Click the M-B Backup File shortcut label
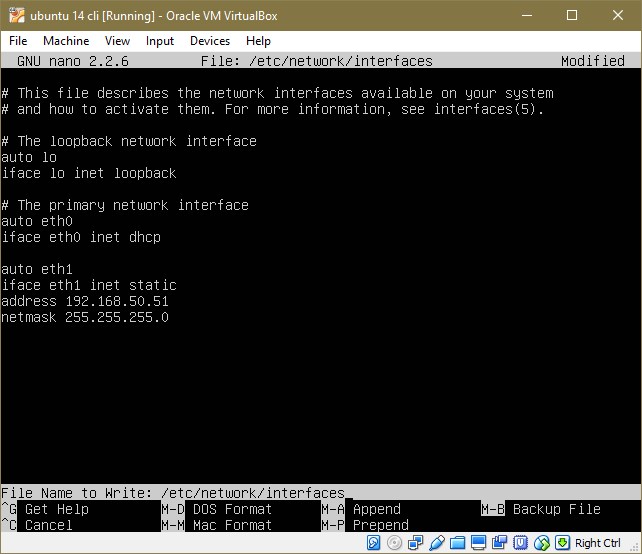 click(x=541, y=509)
